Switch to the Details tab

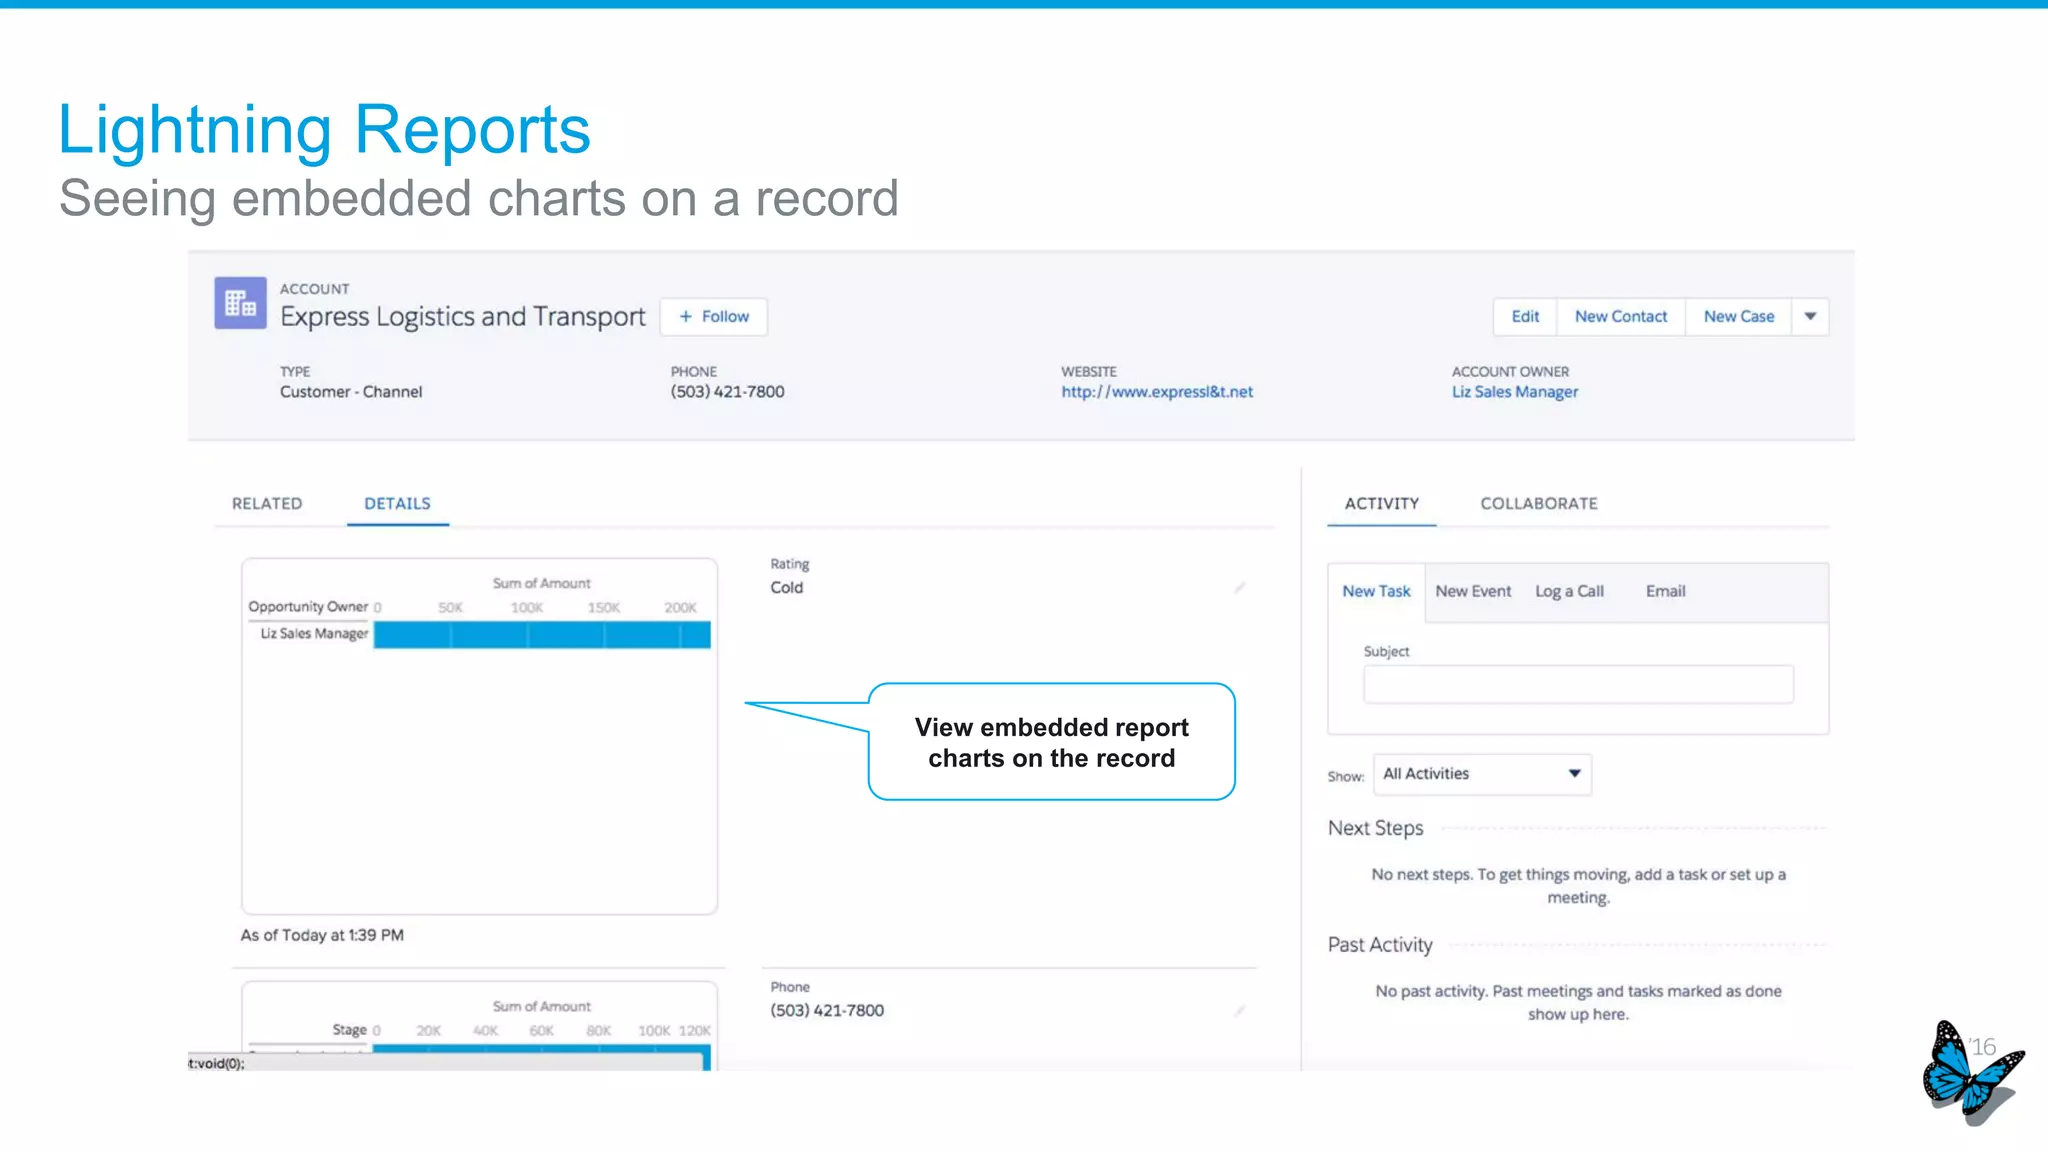pos(397,503)
